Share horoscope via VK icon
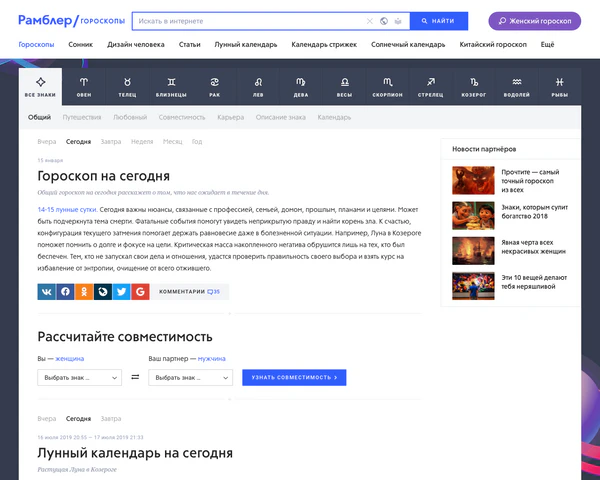The width and height of the screenshot is (600, 480). pyautogui.click(x=47, y=292)
